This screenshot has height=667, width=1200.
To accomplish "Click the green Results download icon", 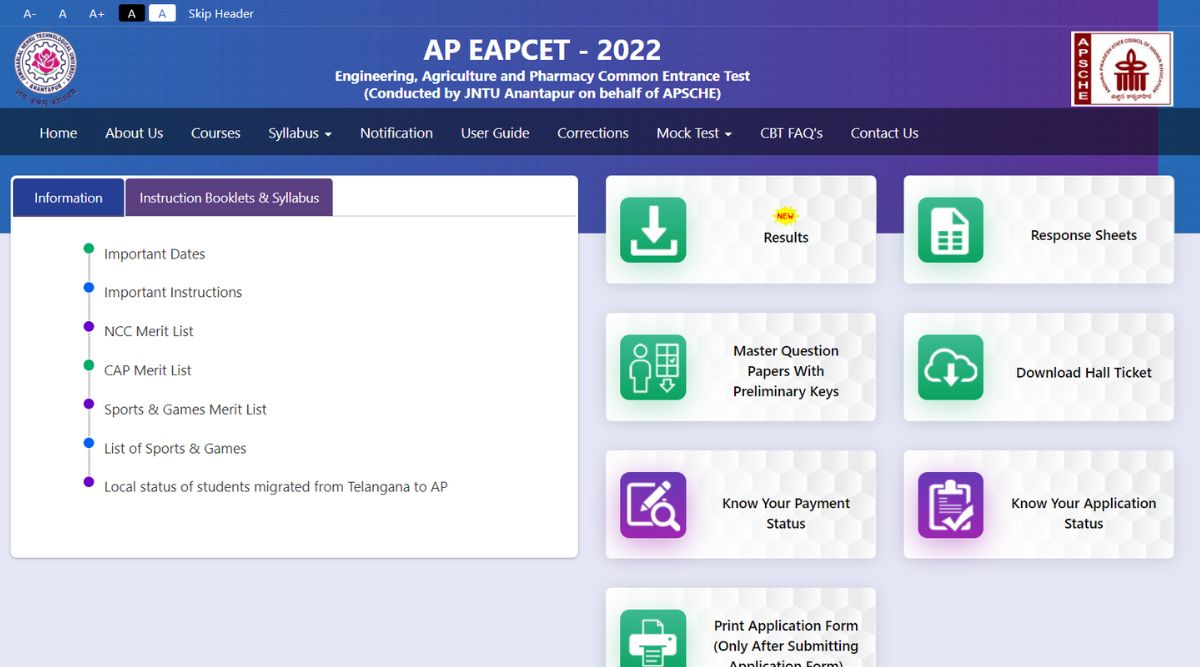I will point(653,230).
